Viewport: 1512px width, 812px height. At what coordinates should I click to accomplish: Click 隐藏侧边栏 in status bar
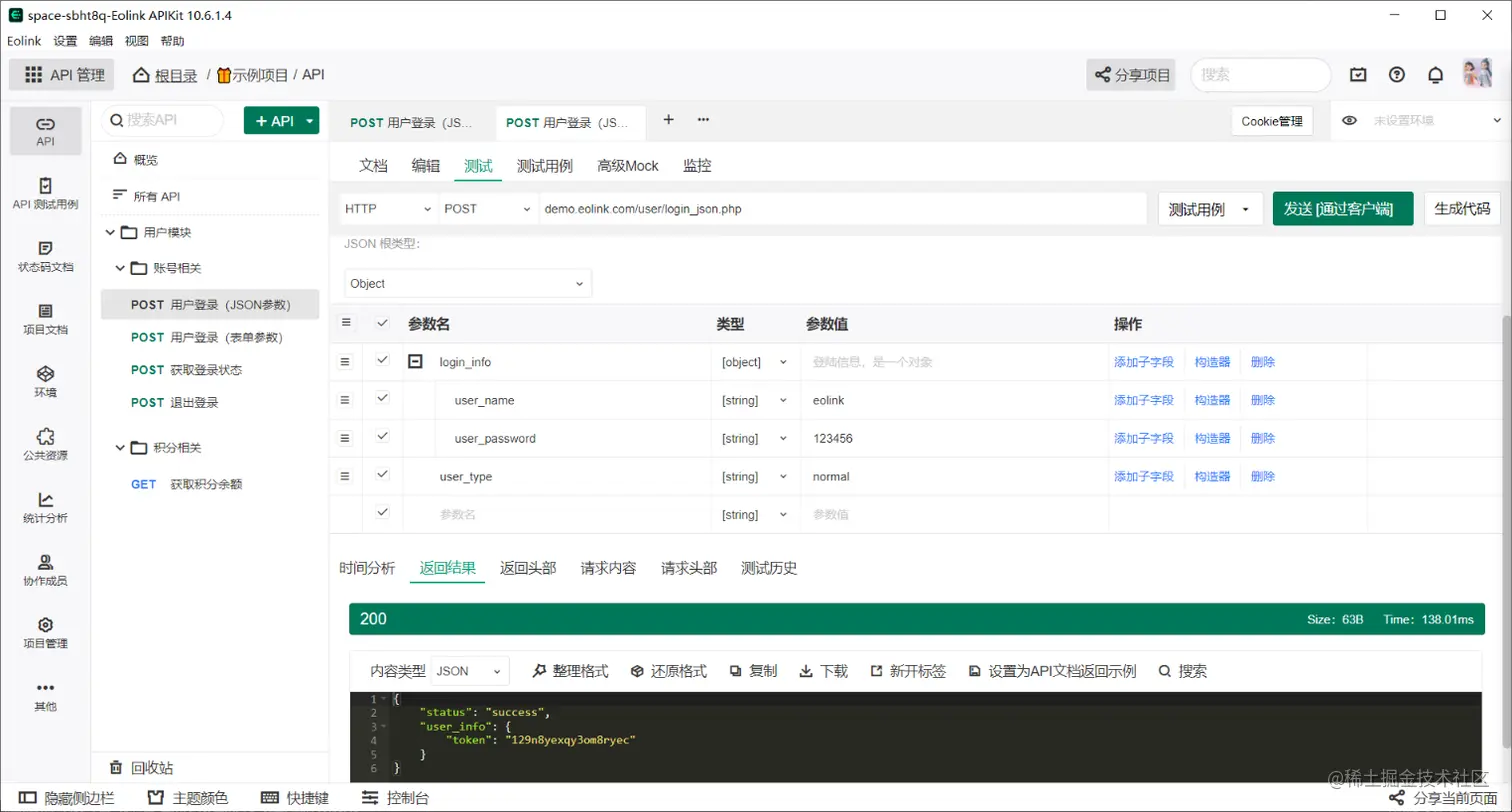click(x=67, y=798)
